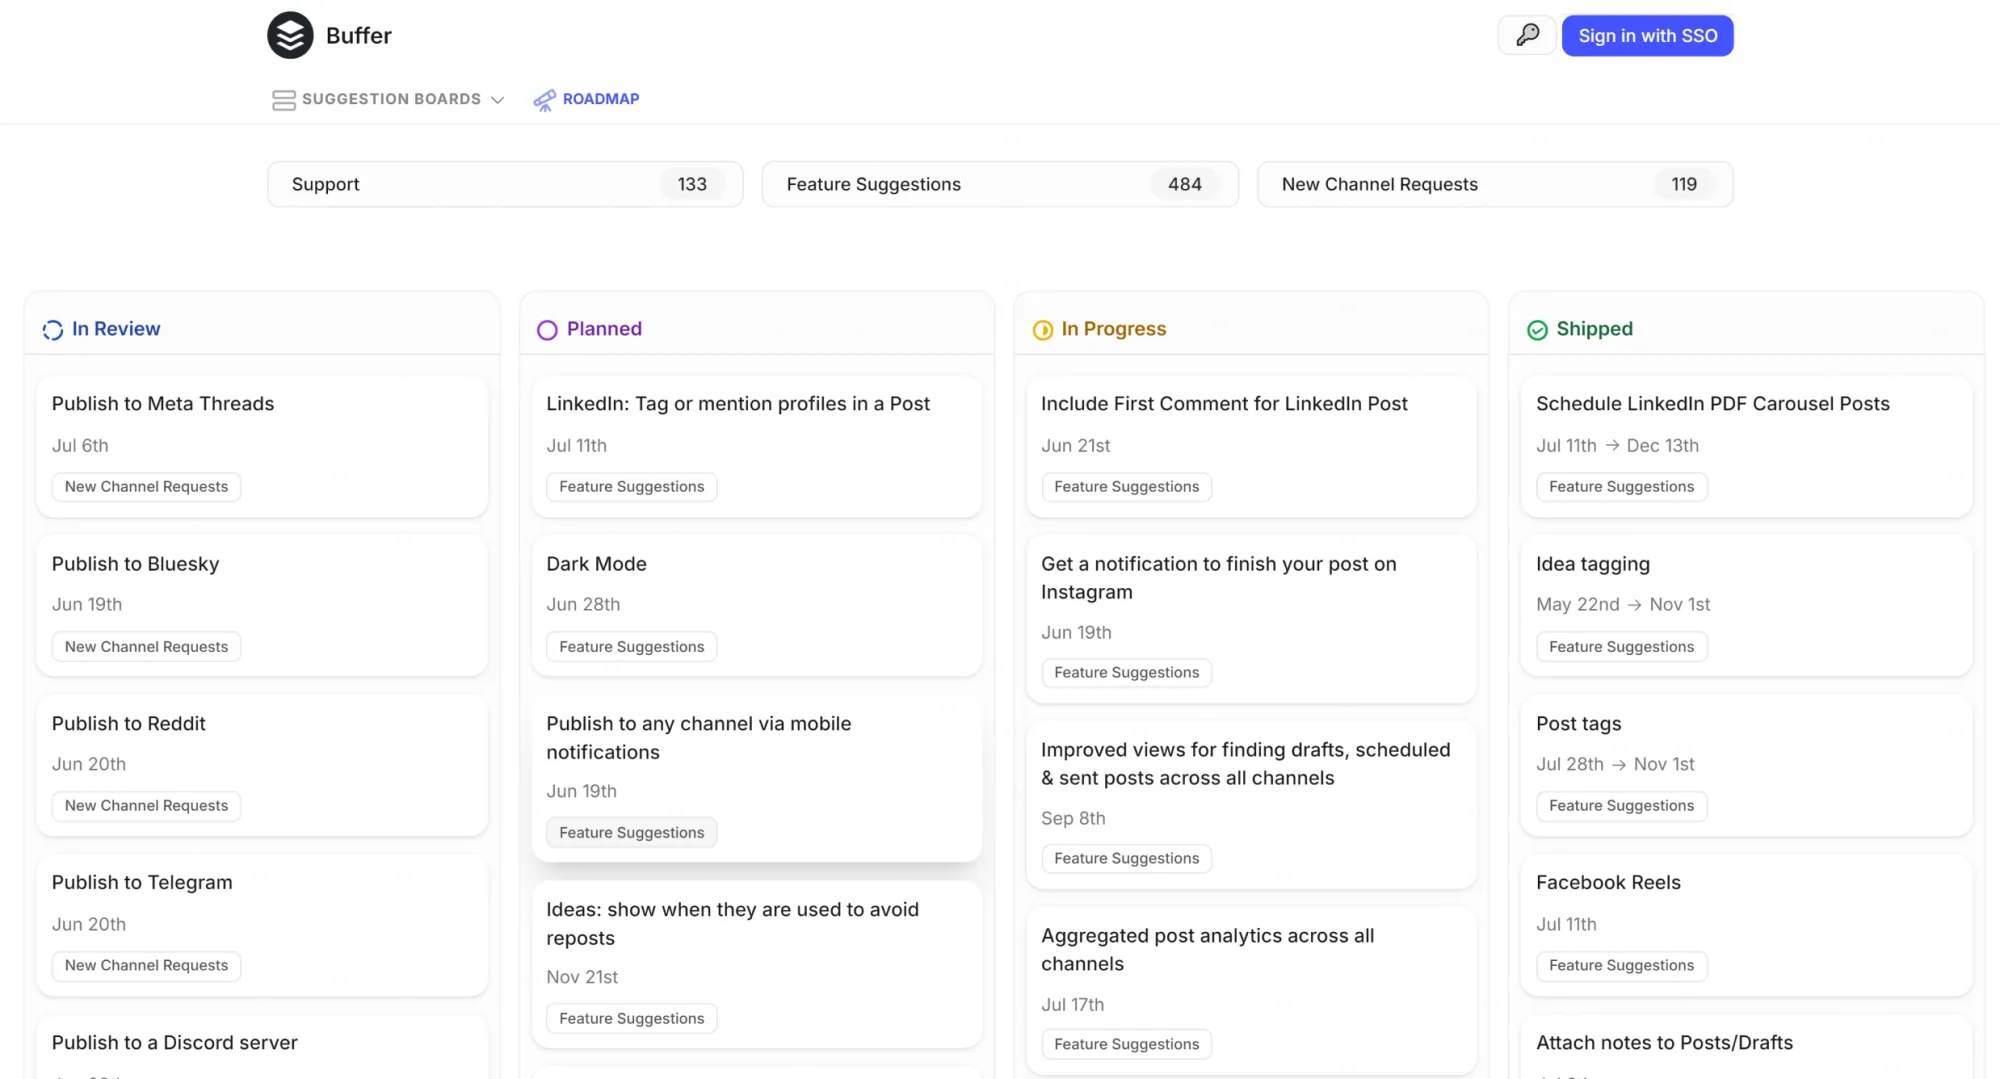Click New Channel Requests tag on Publish to Bluesky
The height and width of the screenshot is (1079, 2000).
click(x=145, y=646)
